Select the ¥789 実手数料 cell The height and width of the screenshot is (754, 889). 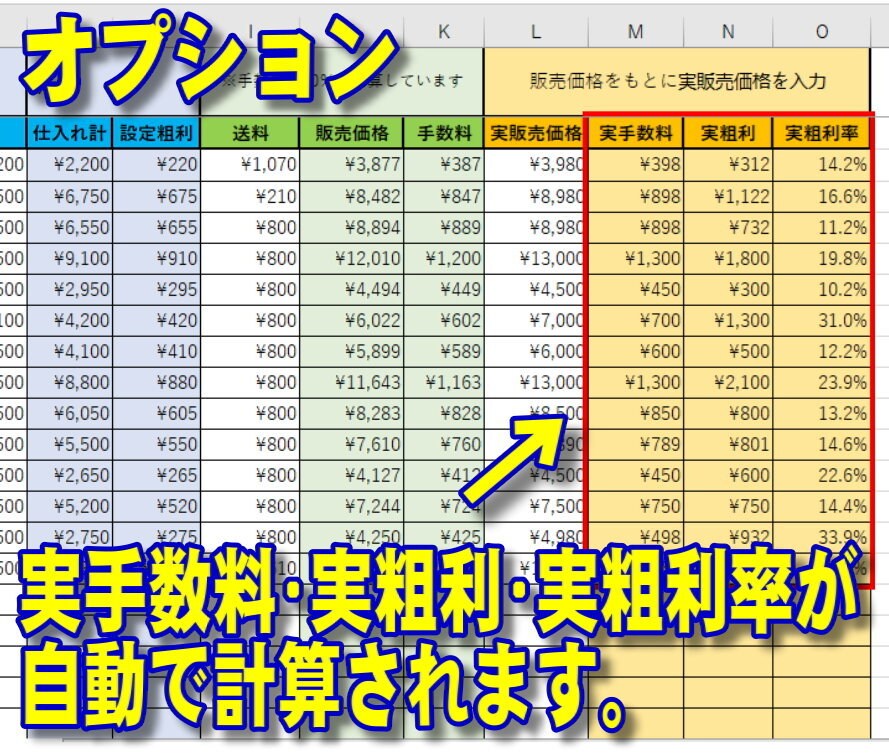coord(636,445)
